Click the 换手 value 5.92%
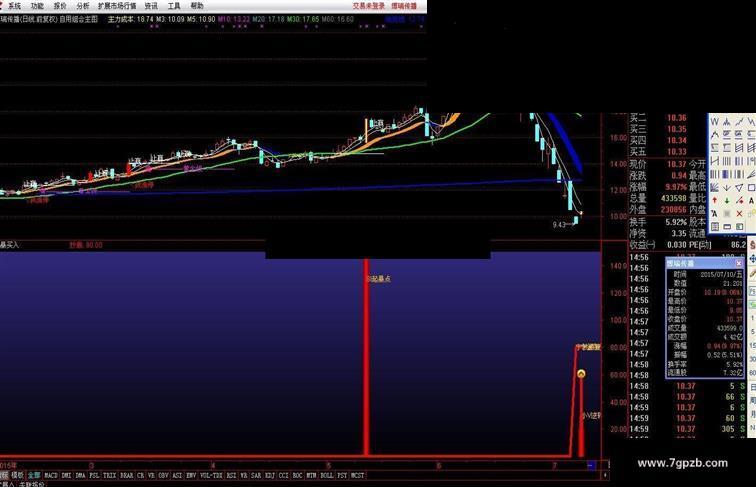This screenshot has height=487, width=756. pyautogui.click(x=675, y=222)
